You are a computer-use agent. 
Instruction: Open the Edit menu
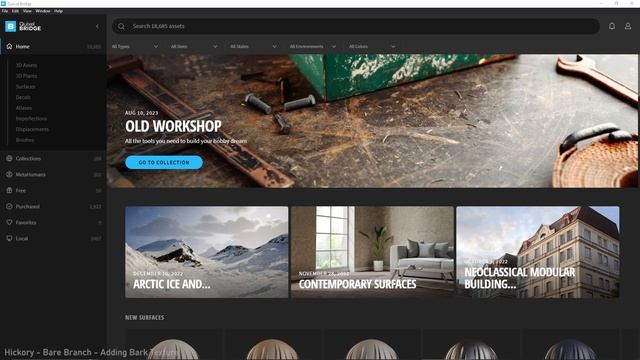click(16, 11)
